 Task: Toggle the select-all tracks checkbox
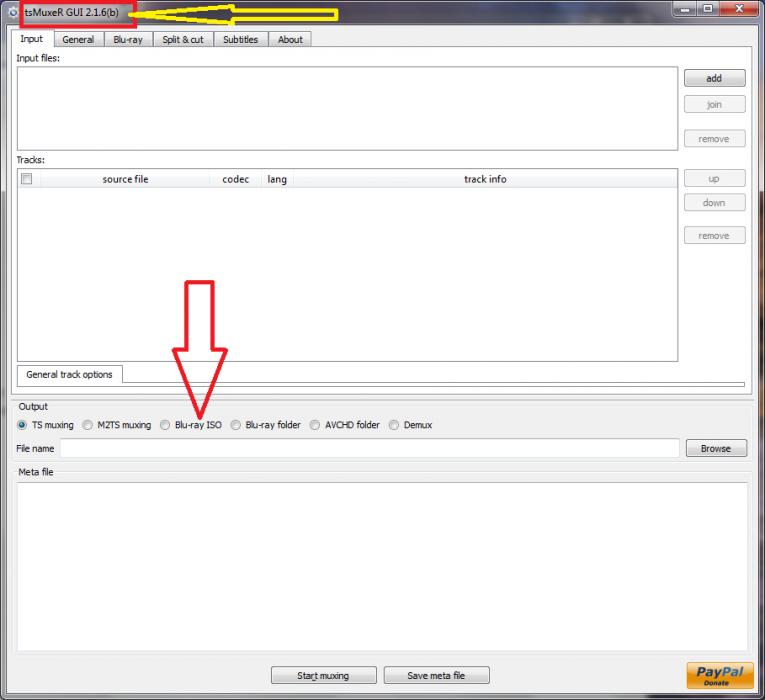[x=27, y=179]
